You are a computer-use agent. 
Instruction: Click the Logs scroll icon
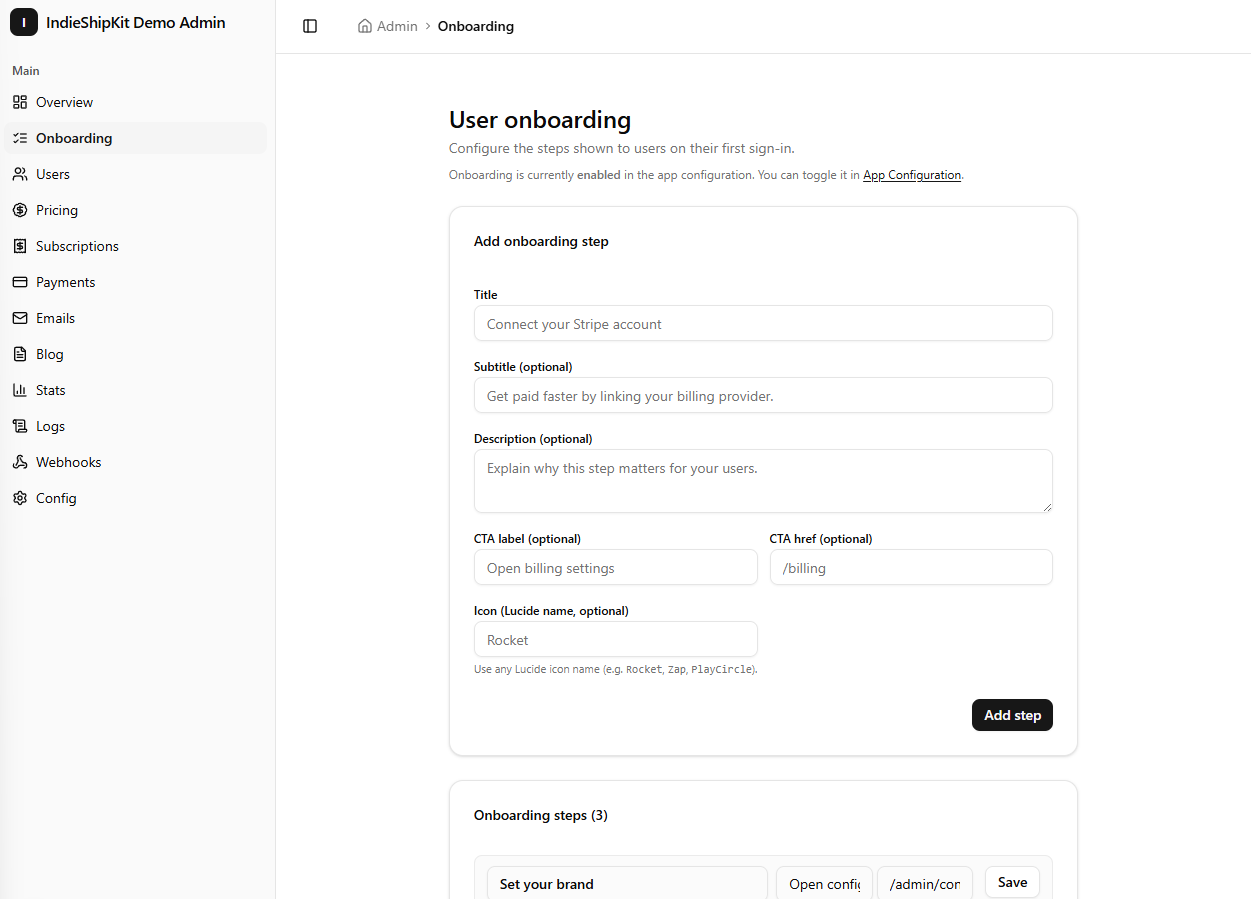pyautogui.click(x=20, y=426)
